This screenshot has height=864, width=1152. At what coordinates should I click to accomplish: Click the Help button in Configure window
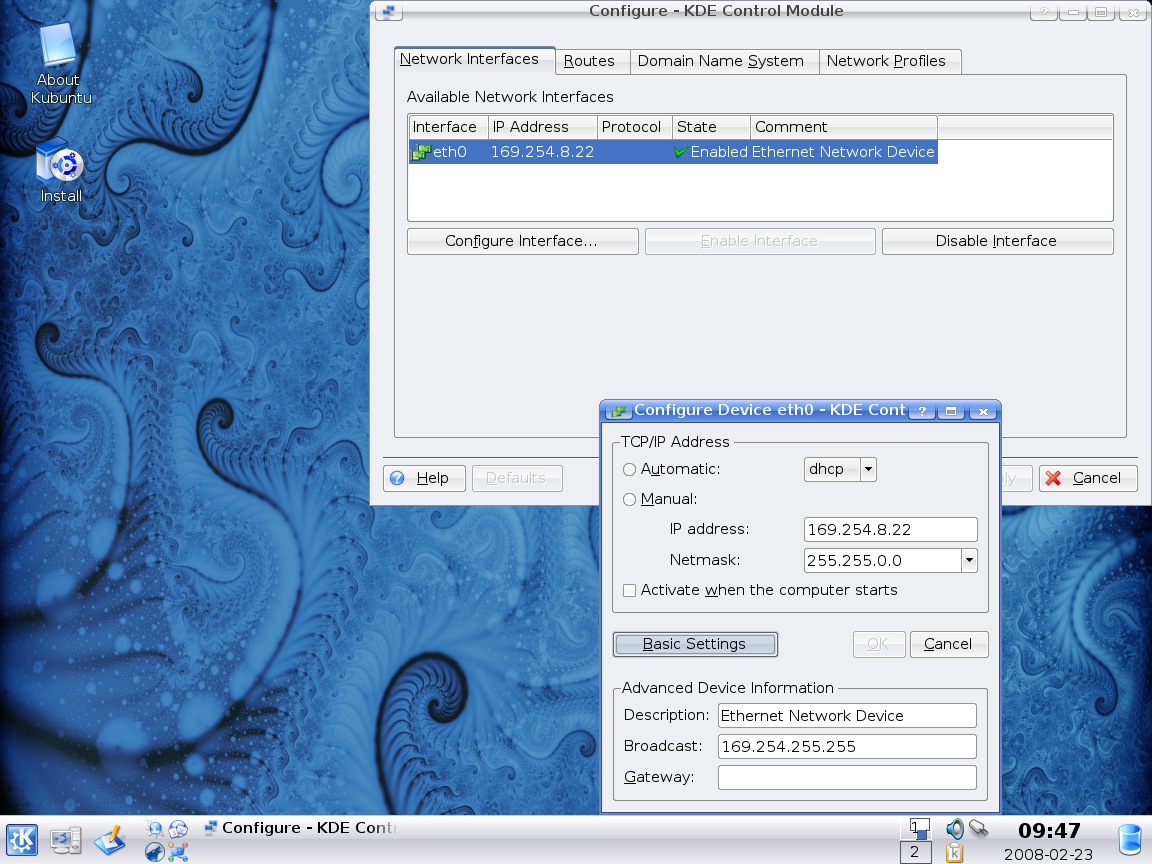point(424,478)
